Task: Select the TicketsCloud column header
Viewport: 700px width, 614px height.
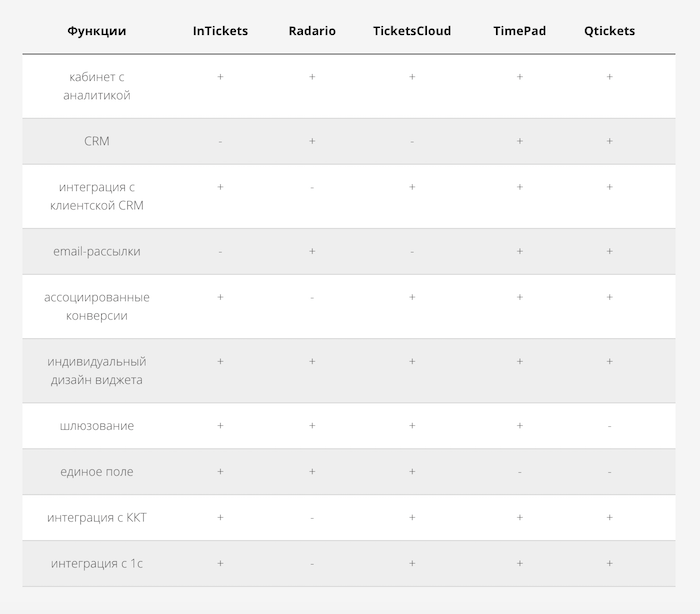Action: pyautogui.click(x=412, y=31)
